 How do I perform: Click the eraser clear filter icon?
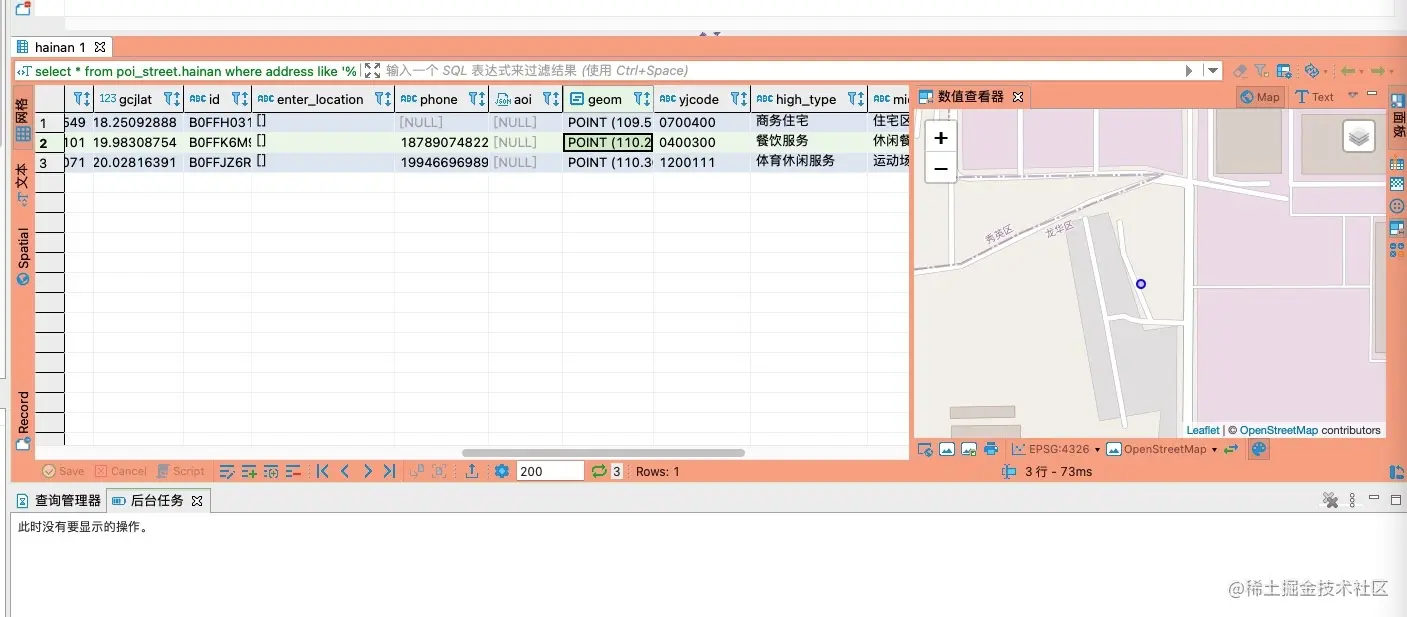click(x=1240, y=71)
